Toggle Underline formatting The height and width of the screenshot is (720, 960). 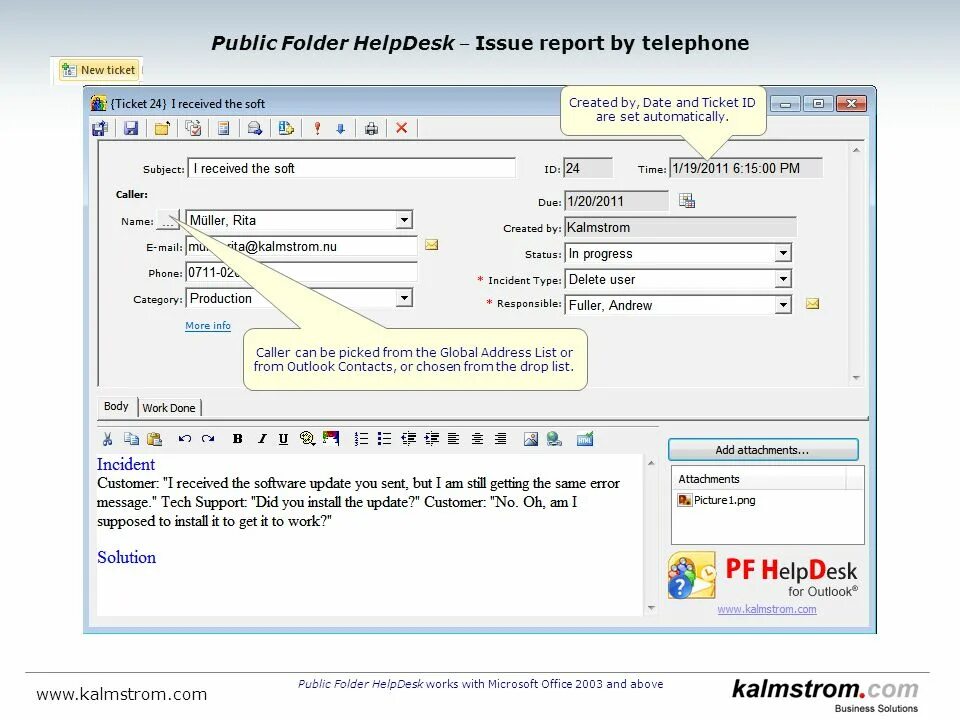(283, 438)
